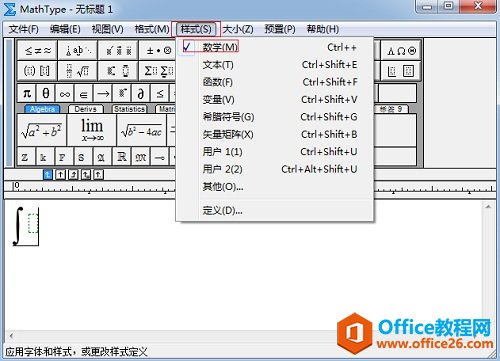Insert the square root of b²−4ac expression
Viewport: 500px width, 361px height.
click(142, 130)
